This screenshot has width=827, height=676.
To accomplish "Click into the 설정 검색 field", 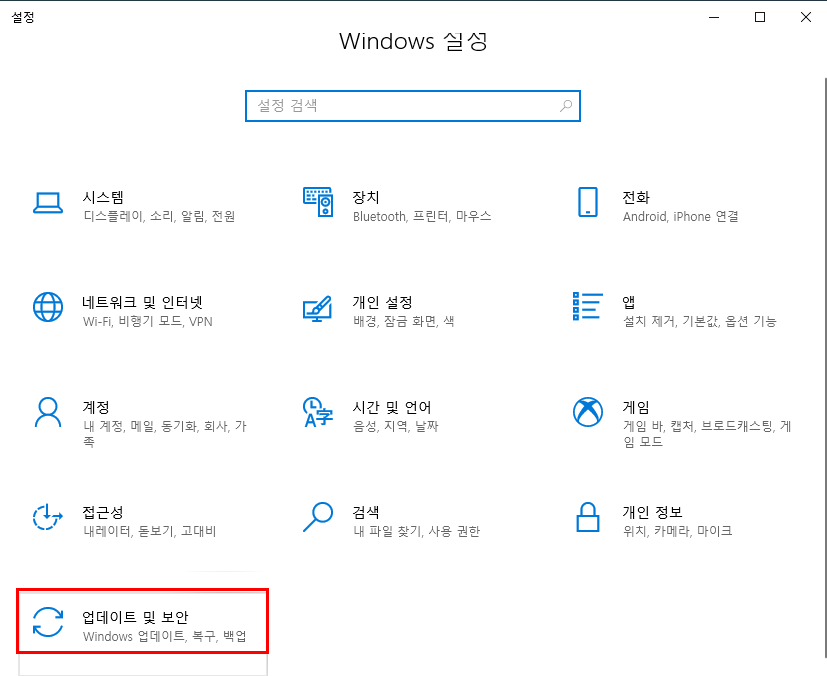I will [412, 106].
